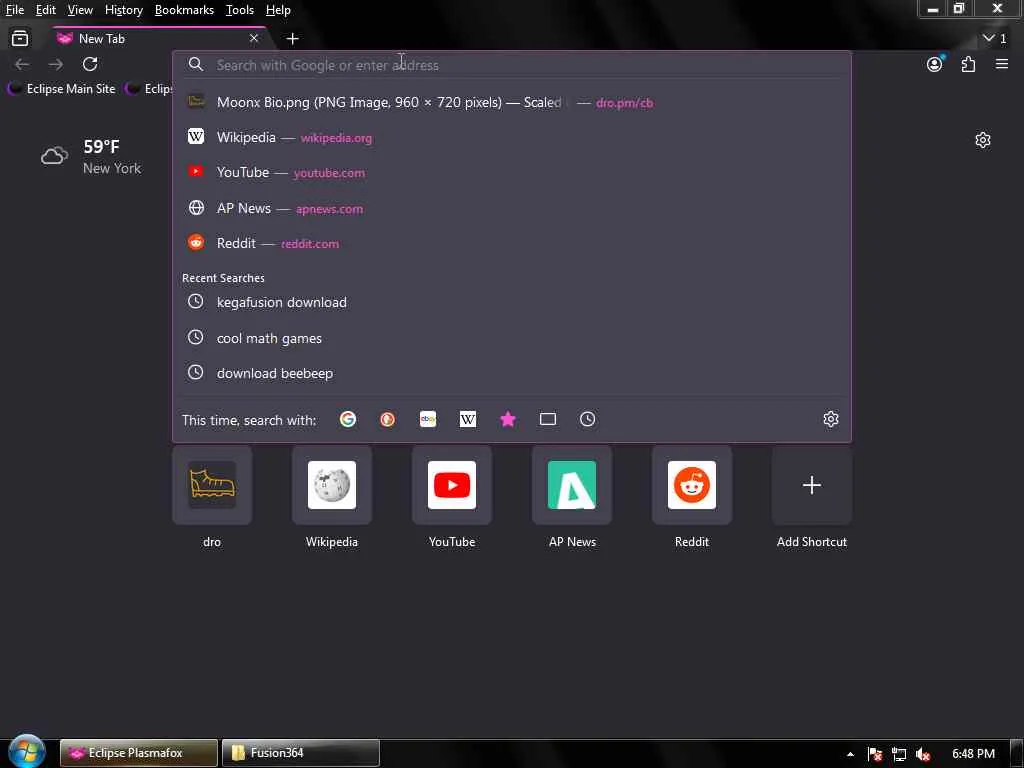Image resolution: width=1024 pixels, height=768 pixels.
Task: Open the account profile icon
Action: [935, 64]
